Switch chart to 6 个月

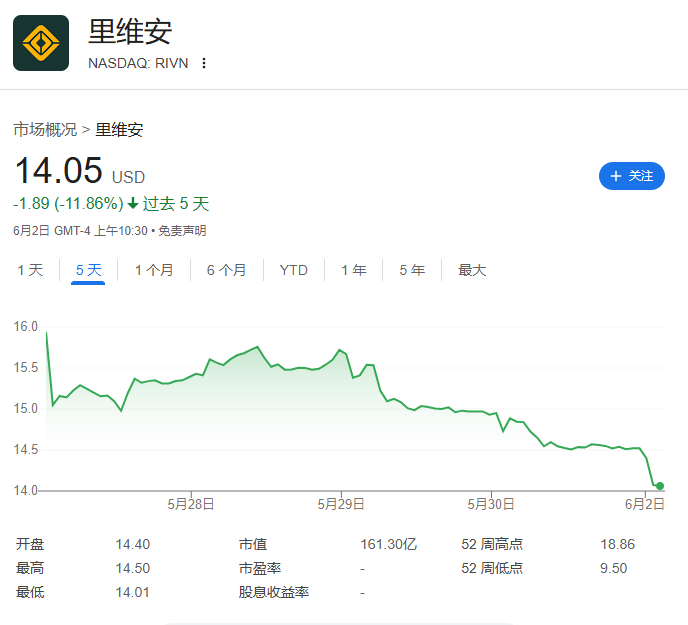tap(226, 270)
